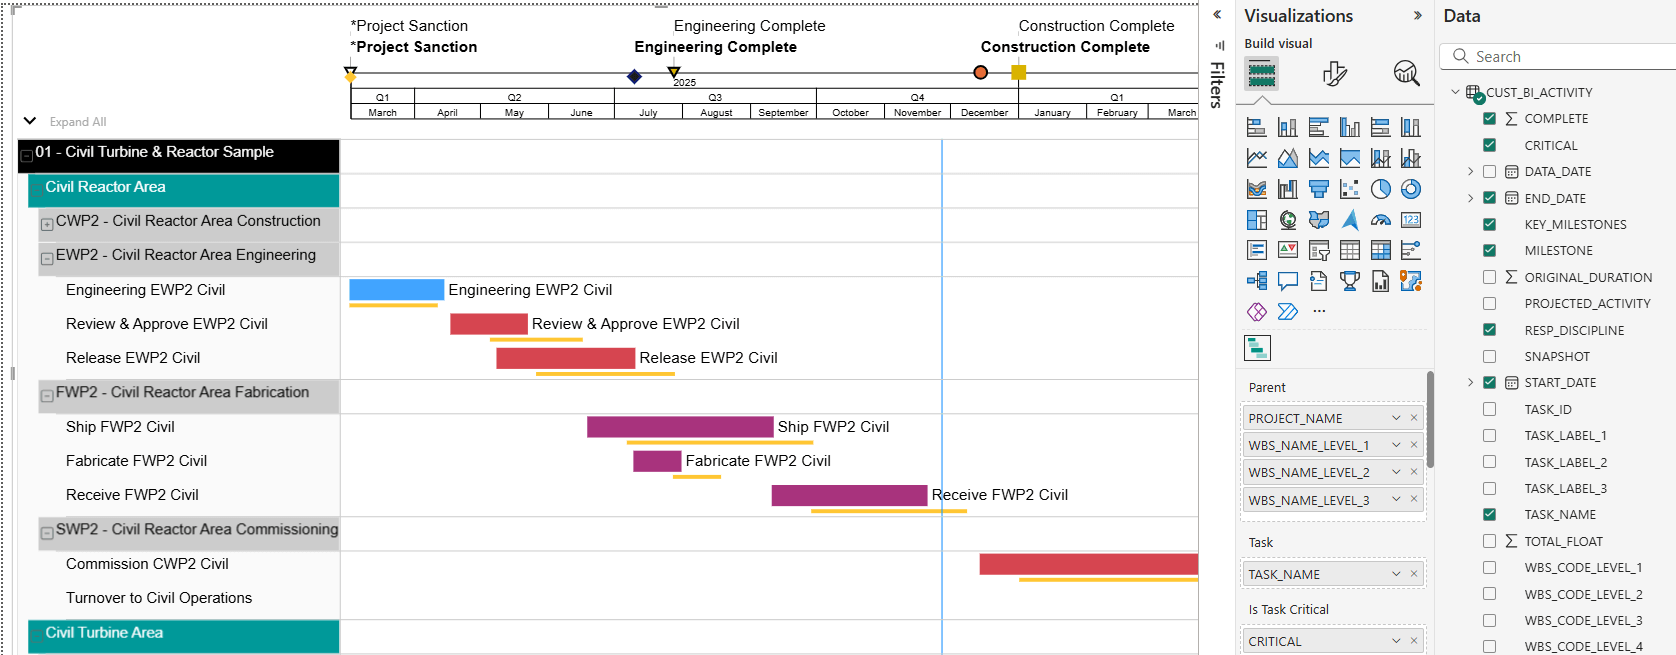1676x655 pixels.
Task: Select the funnel chart visual
Action: [1319, 189]
